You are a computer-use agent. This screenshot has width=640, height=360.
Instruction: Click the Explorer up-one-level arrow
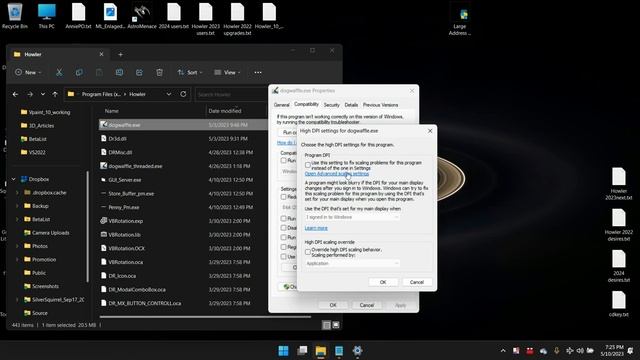click(x=55, y=94)
